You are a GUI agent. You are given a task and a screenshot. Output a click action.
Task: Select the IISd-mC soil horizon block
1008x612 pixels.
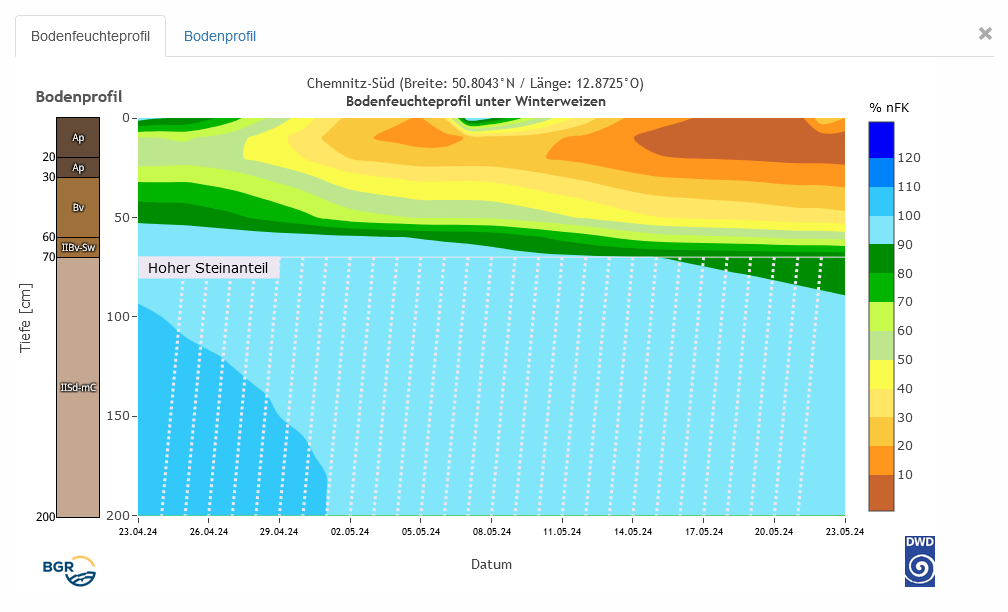click(x=78, y=387)
